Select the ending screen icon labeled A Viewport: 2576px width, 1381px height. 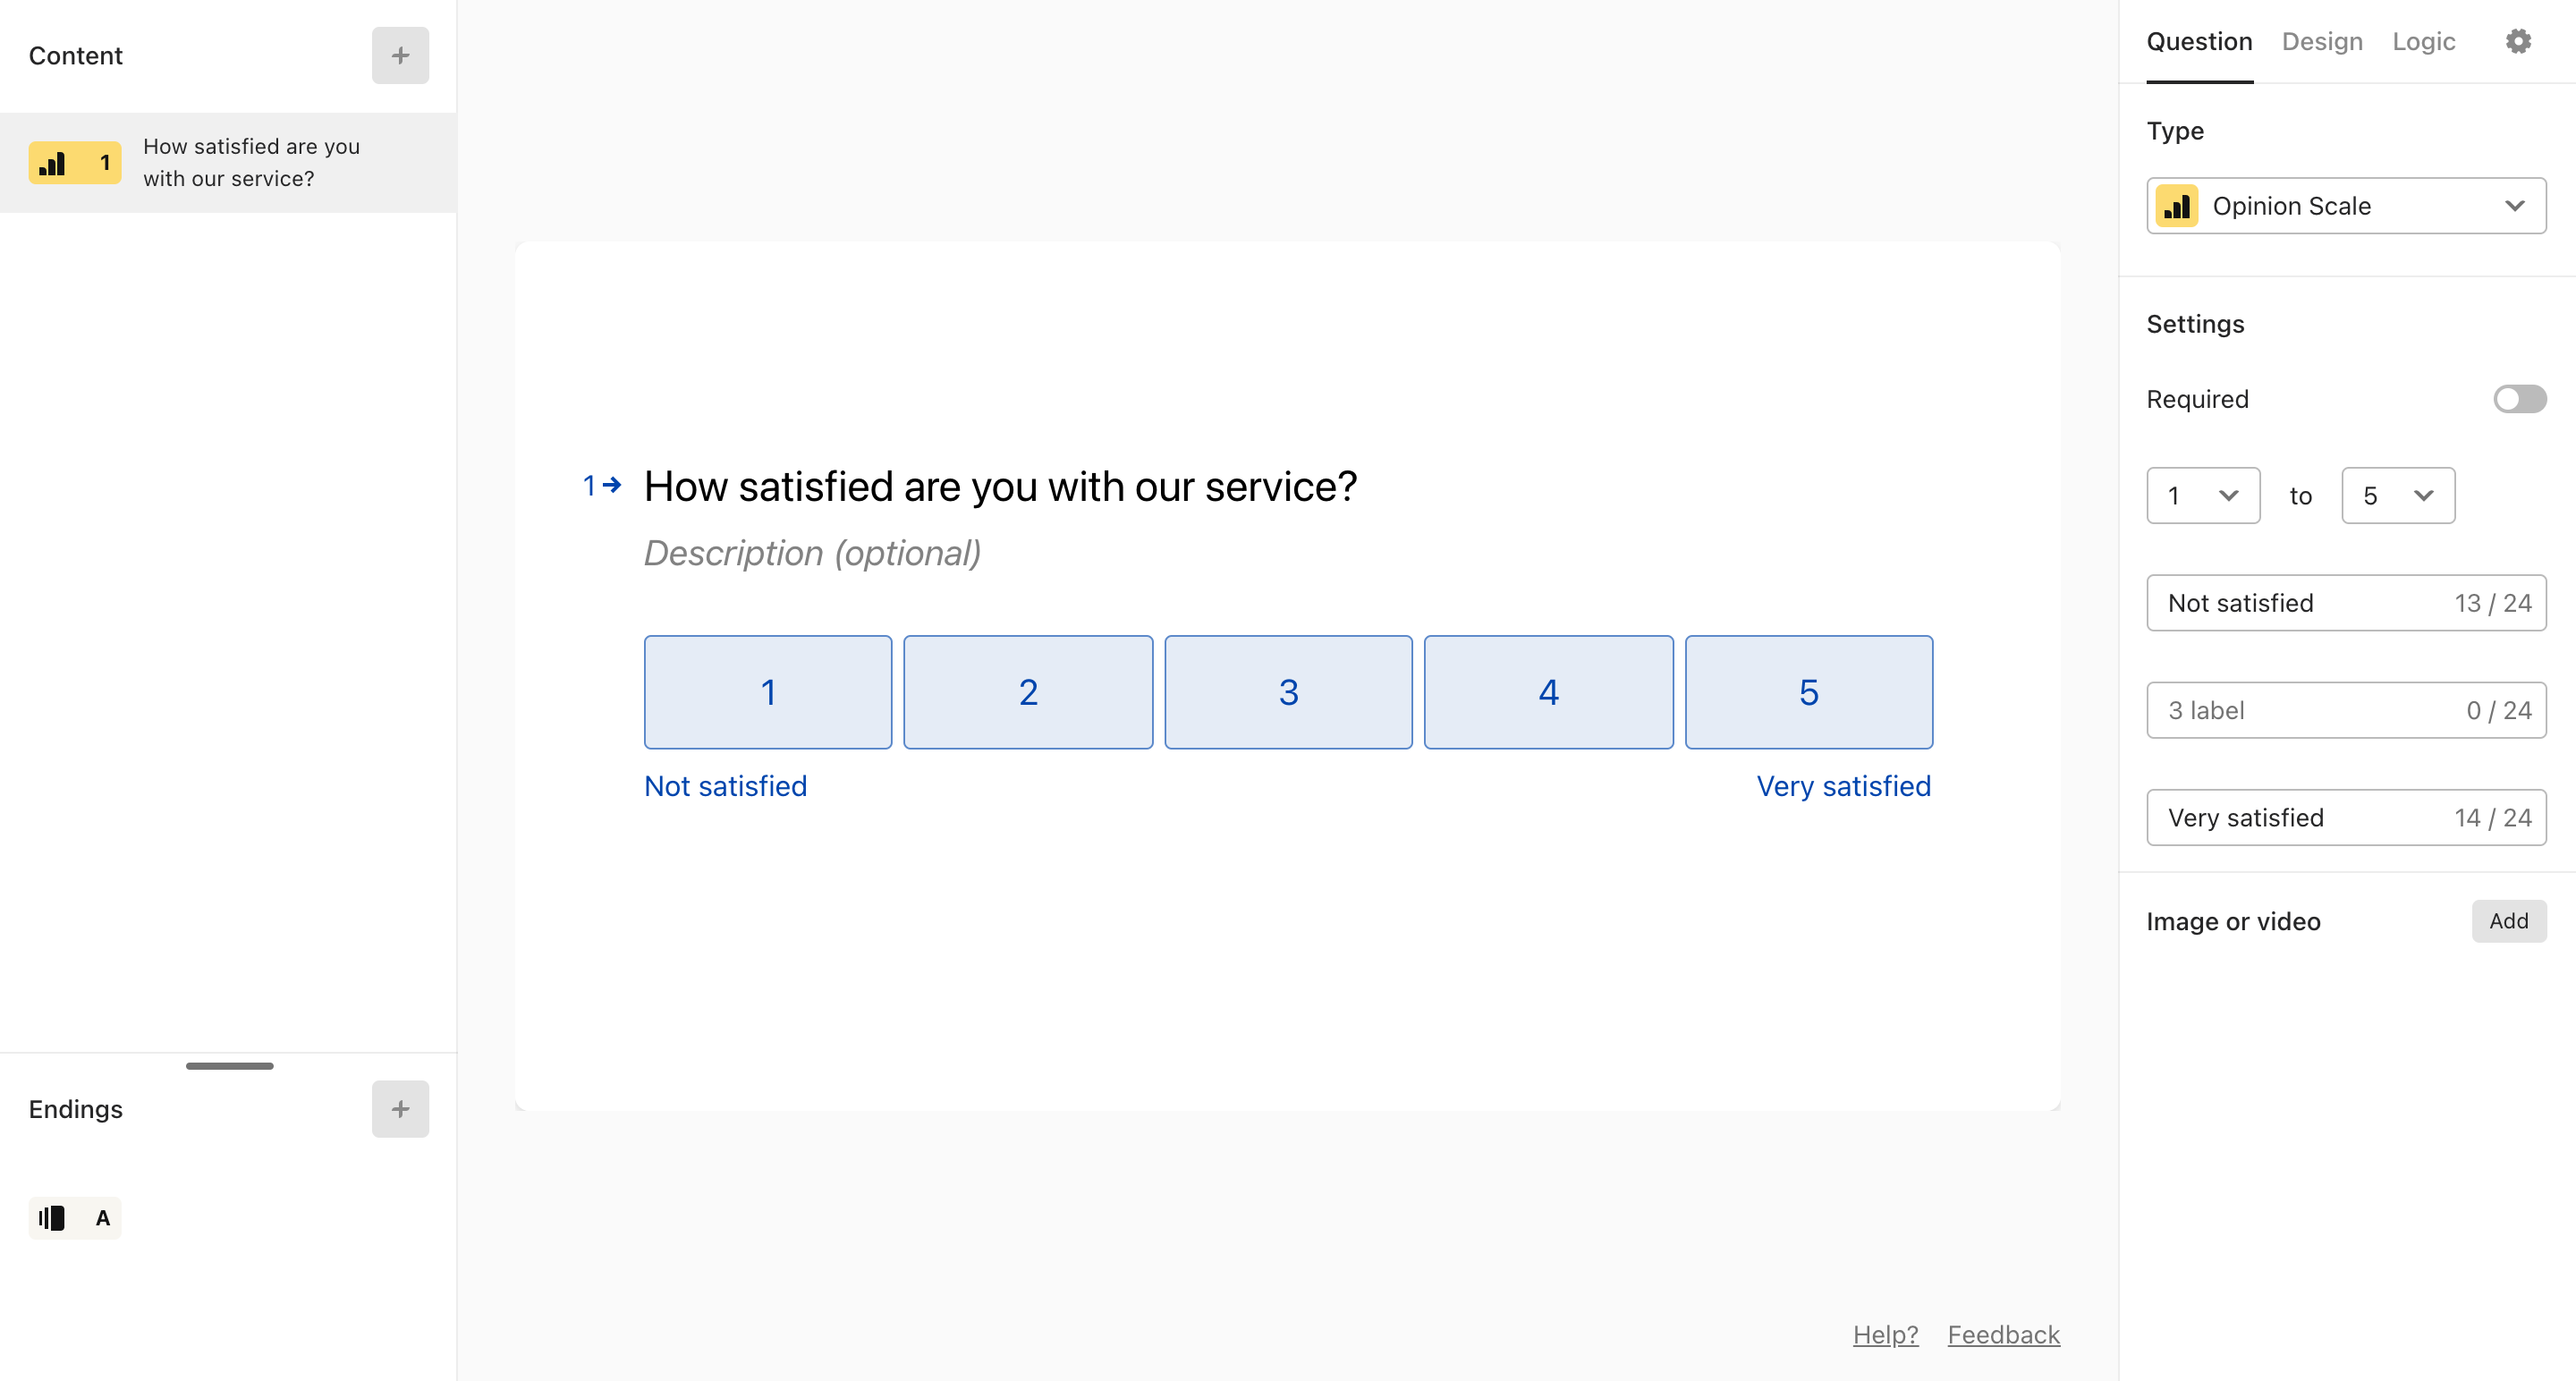tap(75, 1218)
